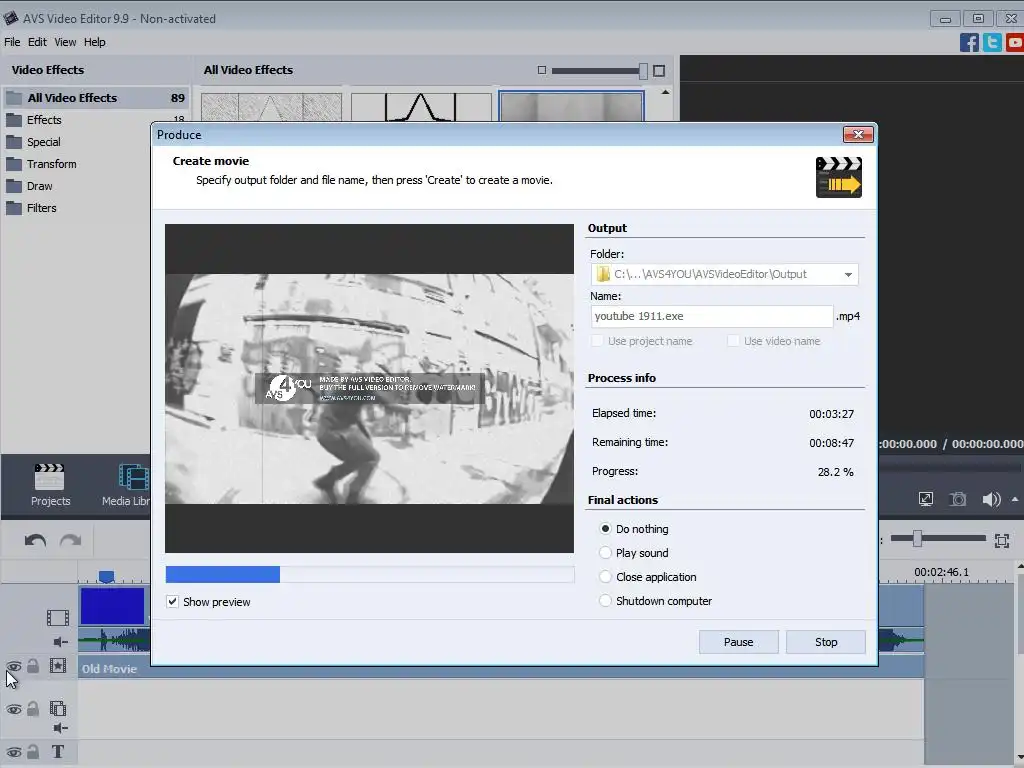
Task: Mute the overlay audio speaker icon
Action: (61, 728)
